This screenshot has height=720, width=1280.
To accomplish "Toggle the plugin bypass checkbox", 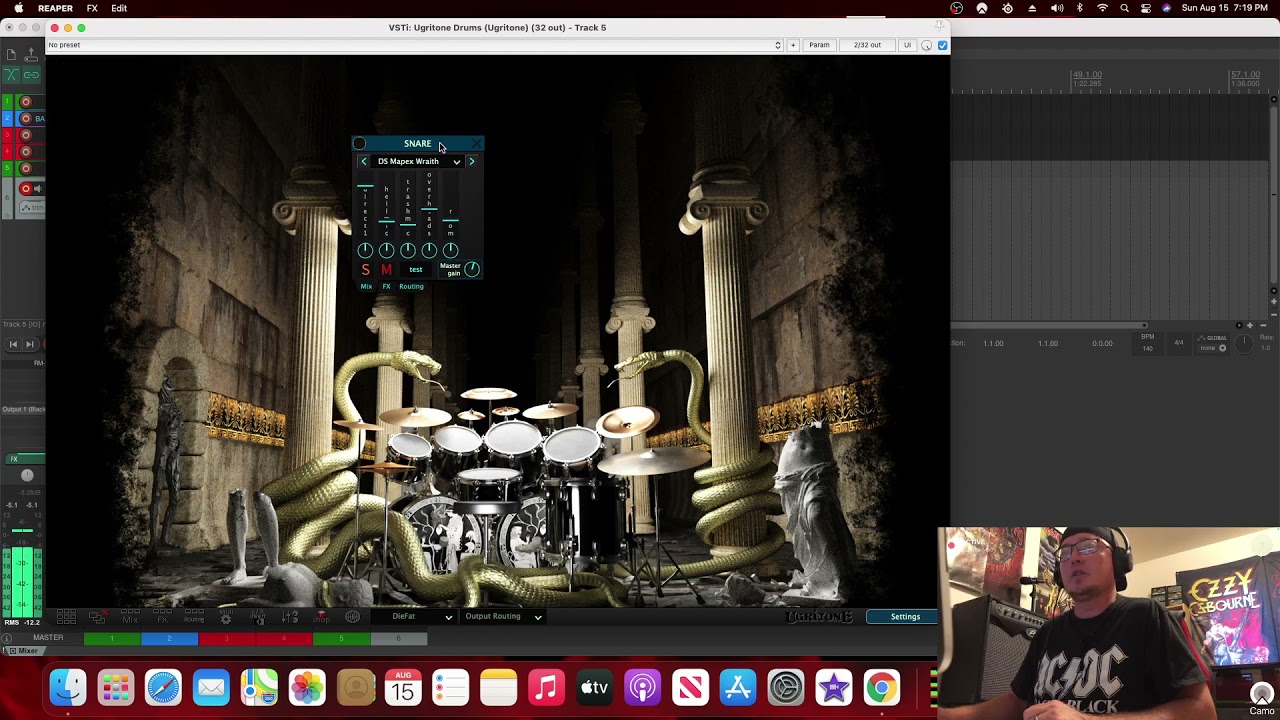I will [942, 45].
